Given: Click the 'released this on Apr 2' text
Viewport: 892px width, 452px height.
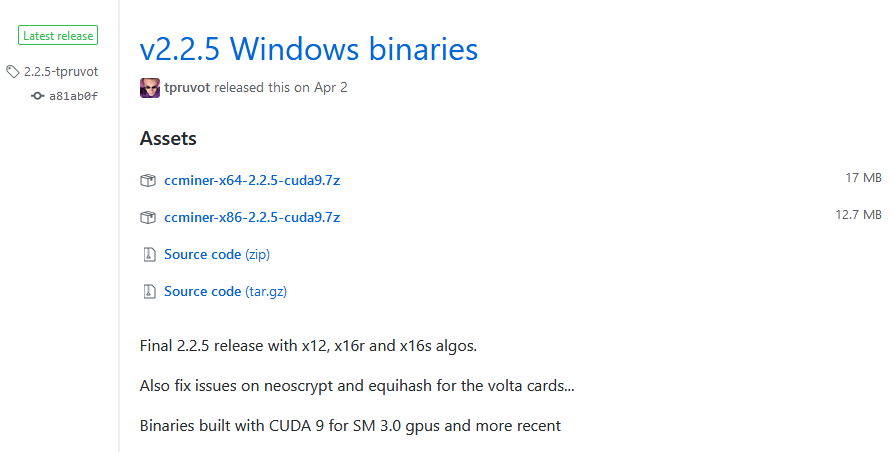Looking at the screenshot, I should click(280, 88).
